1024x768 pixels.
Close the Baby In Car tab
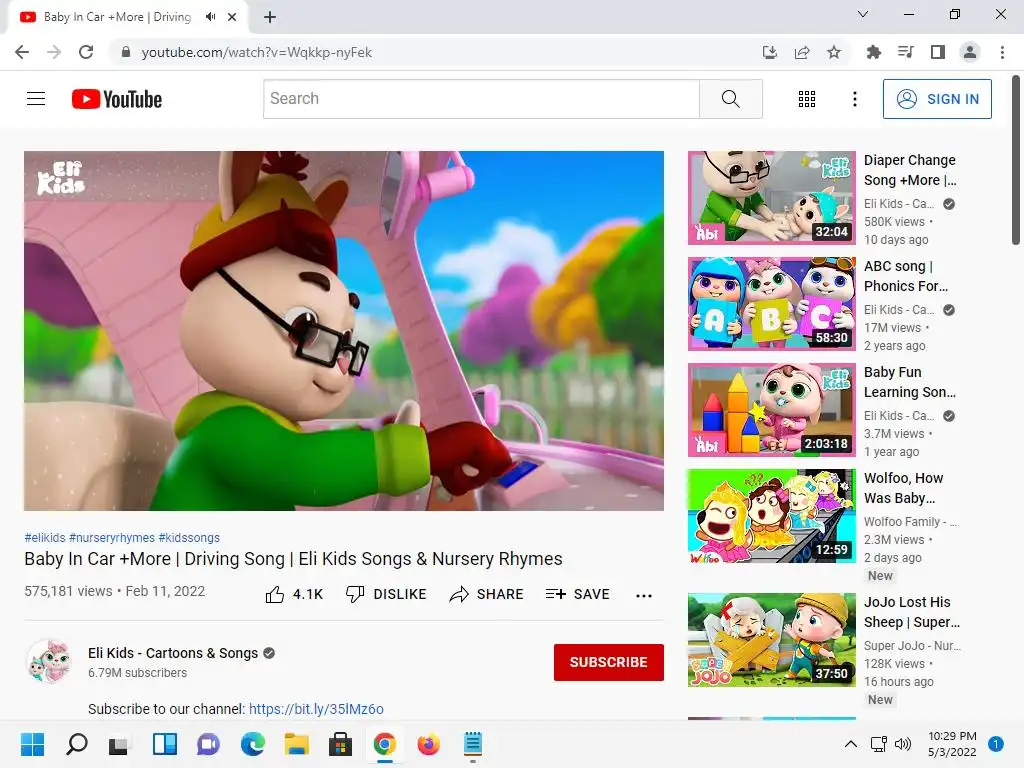[x=232, y=17]
